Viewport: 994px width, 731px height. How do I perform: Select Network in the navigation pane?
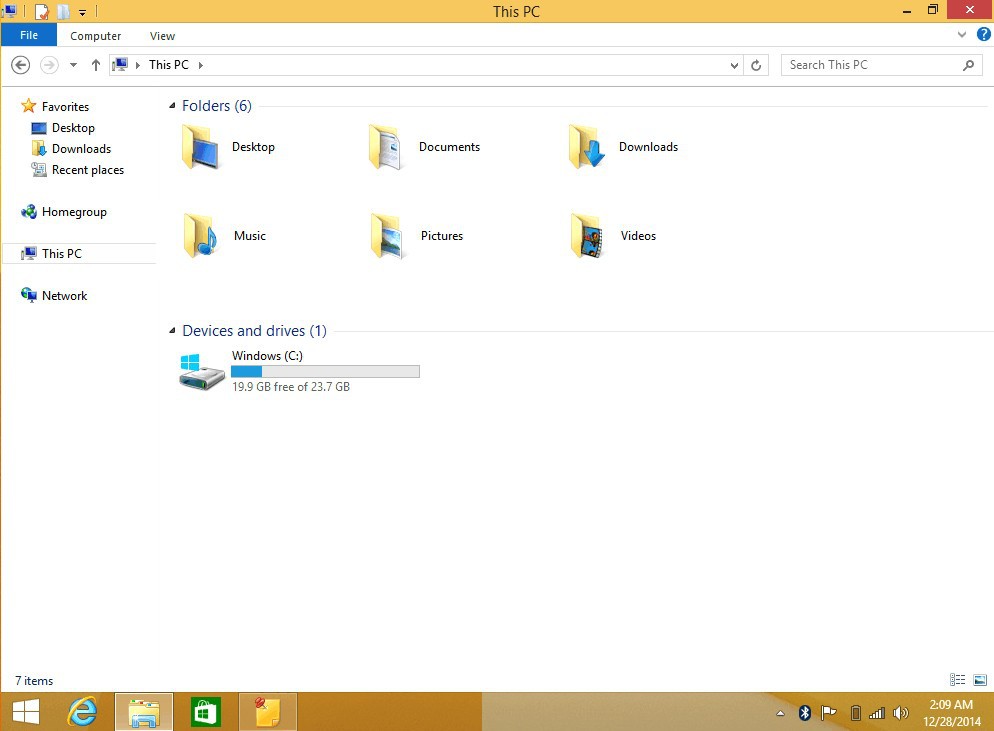point(64,296)
